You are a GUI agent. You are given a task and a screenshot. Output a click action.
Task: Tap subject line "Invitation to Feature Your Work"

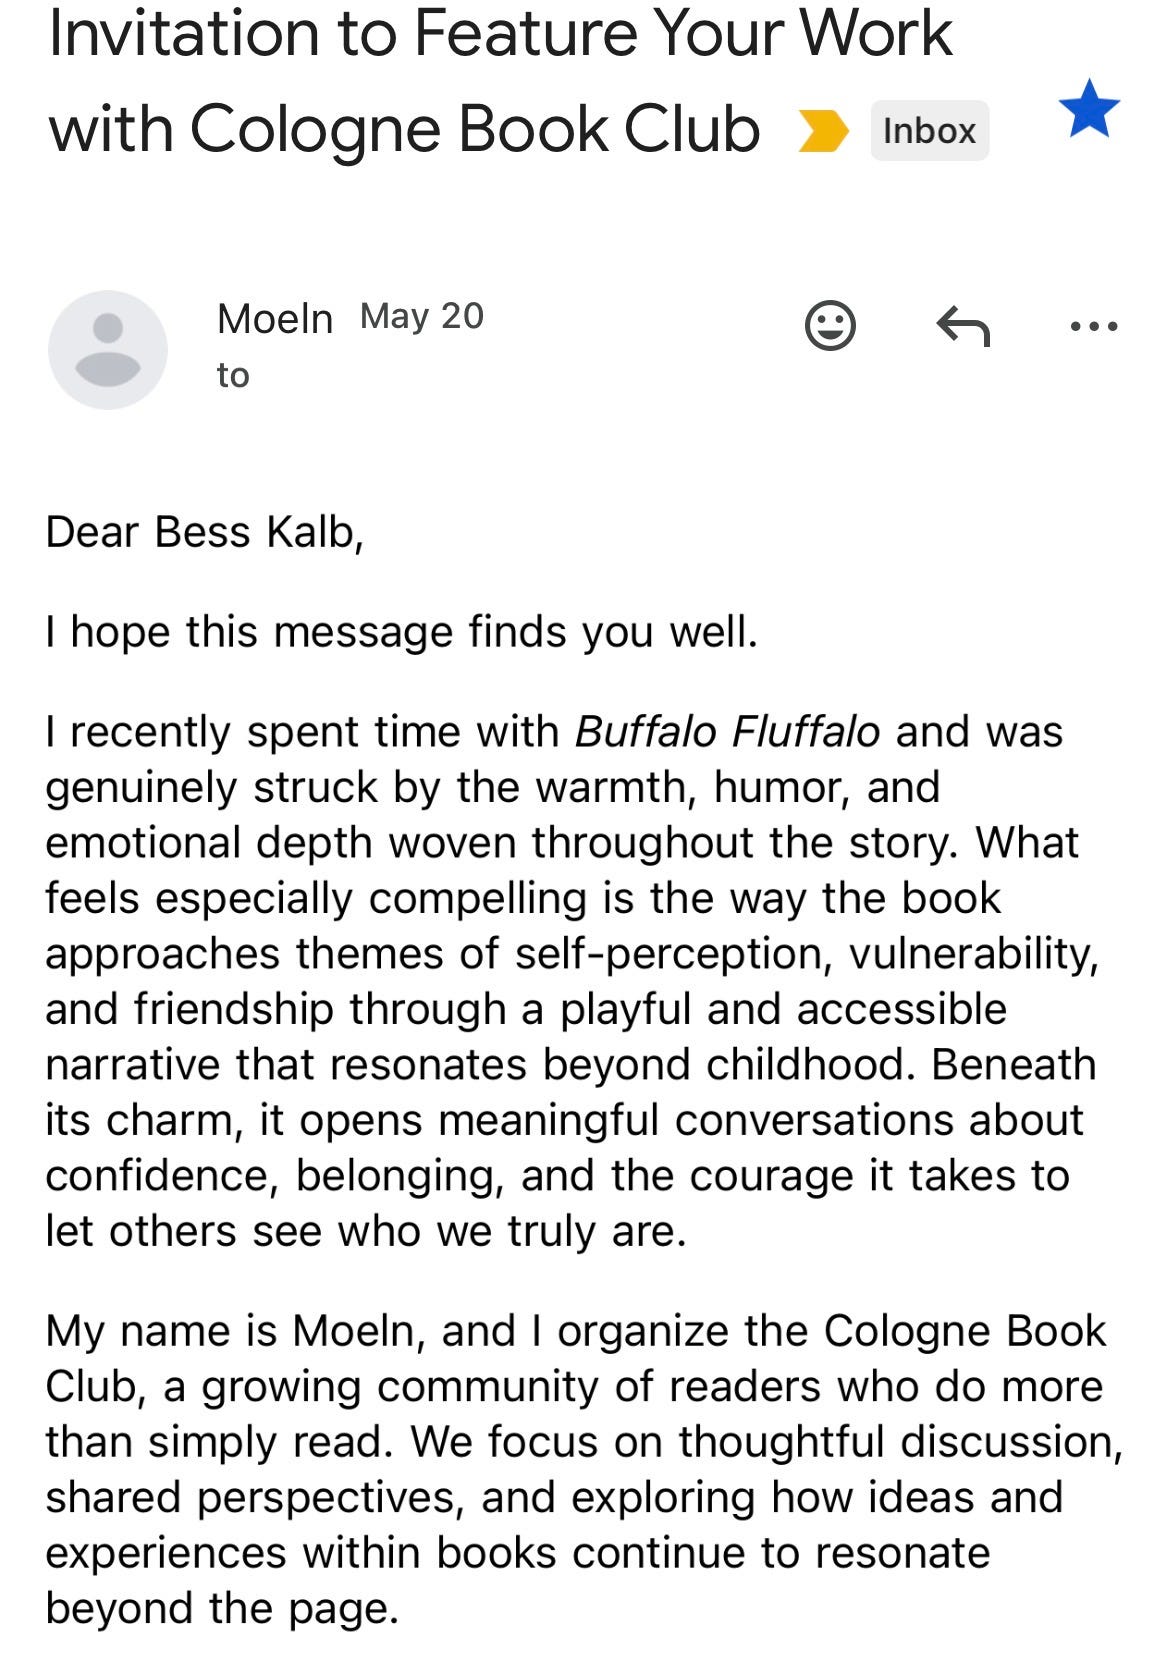500,33
